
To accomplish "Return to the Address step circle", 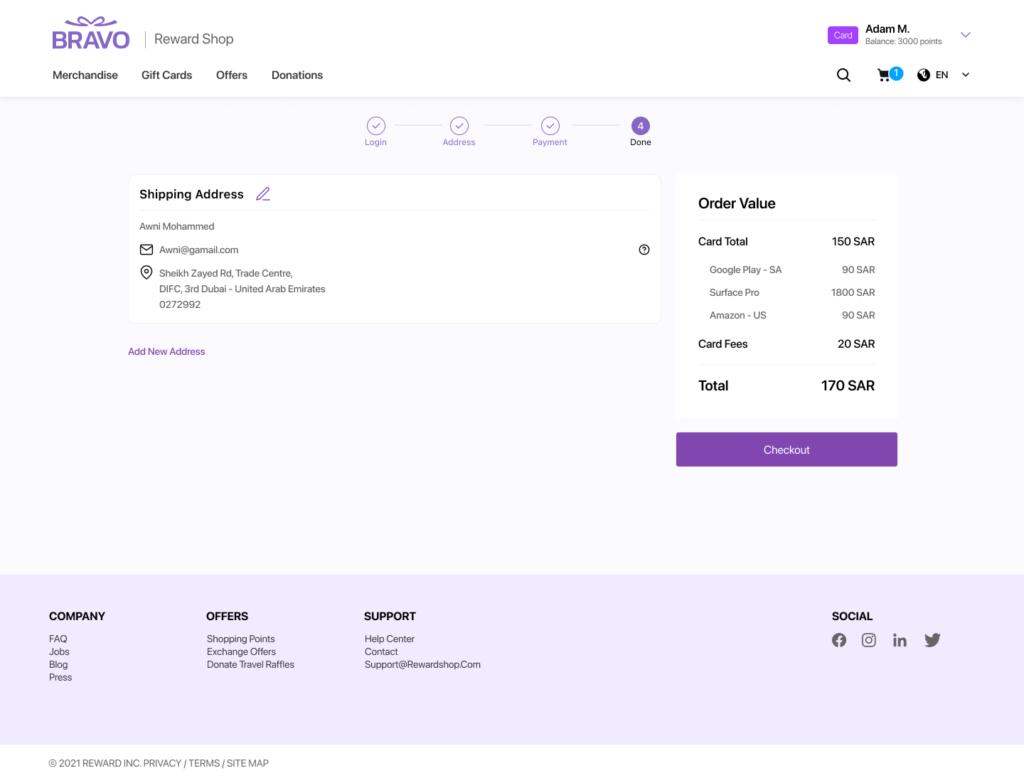I will tap(459, 126).
